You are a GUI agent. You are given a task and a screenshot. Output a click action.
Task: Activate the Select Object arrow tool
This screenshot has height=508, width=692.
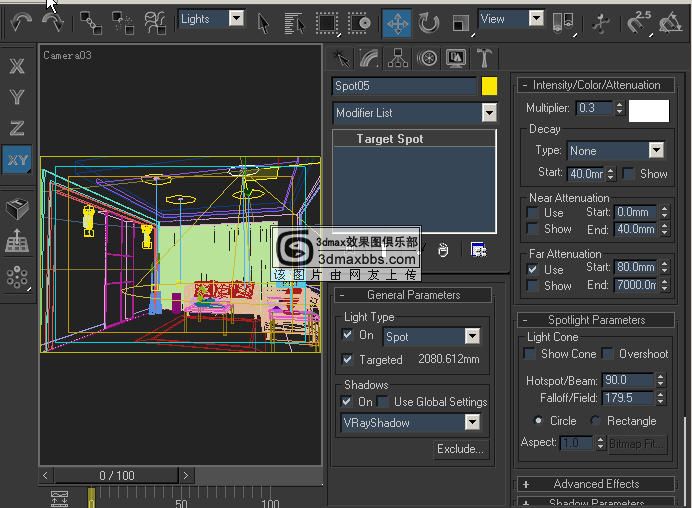pyautogui.click(x=263, y=23)
